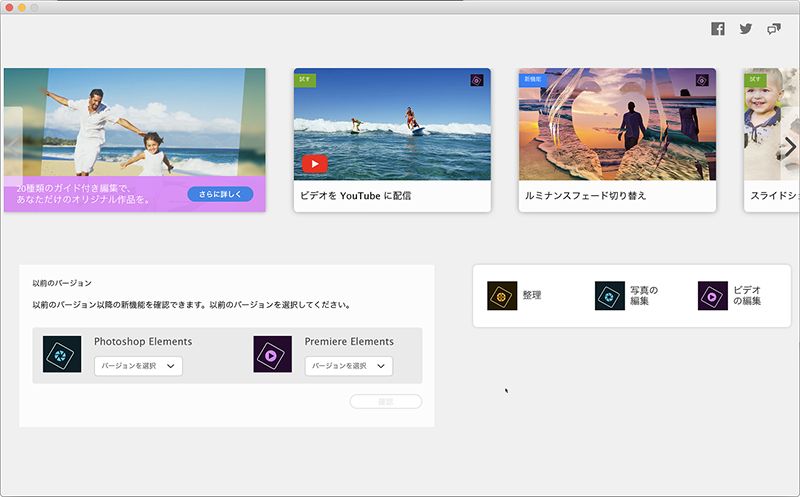Click the ビデオの編集 label
The width and height of the screenshot is (800, 497).
pos(747,295)
